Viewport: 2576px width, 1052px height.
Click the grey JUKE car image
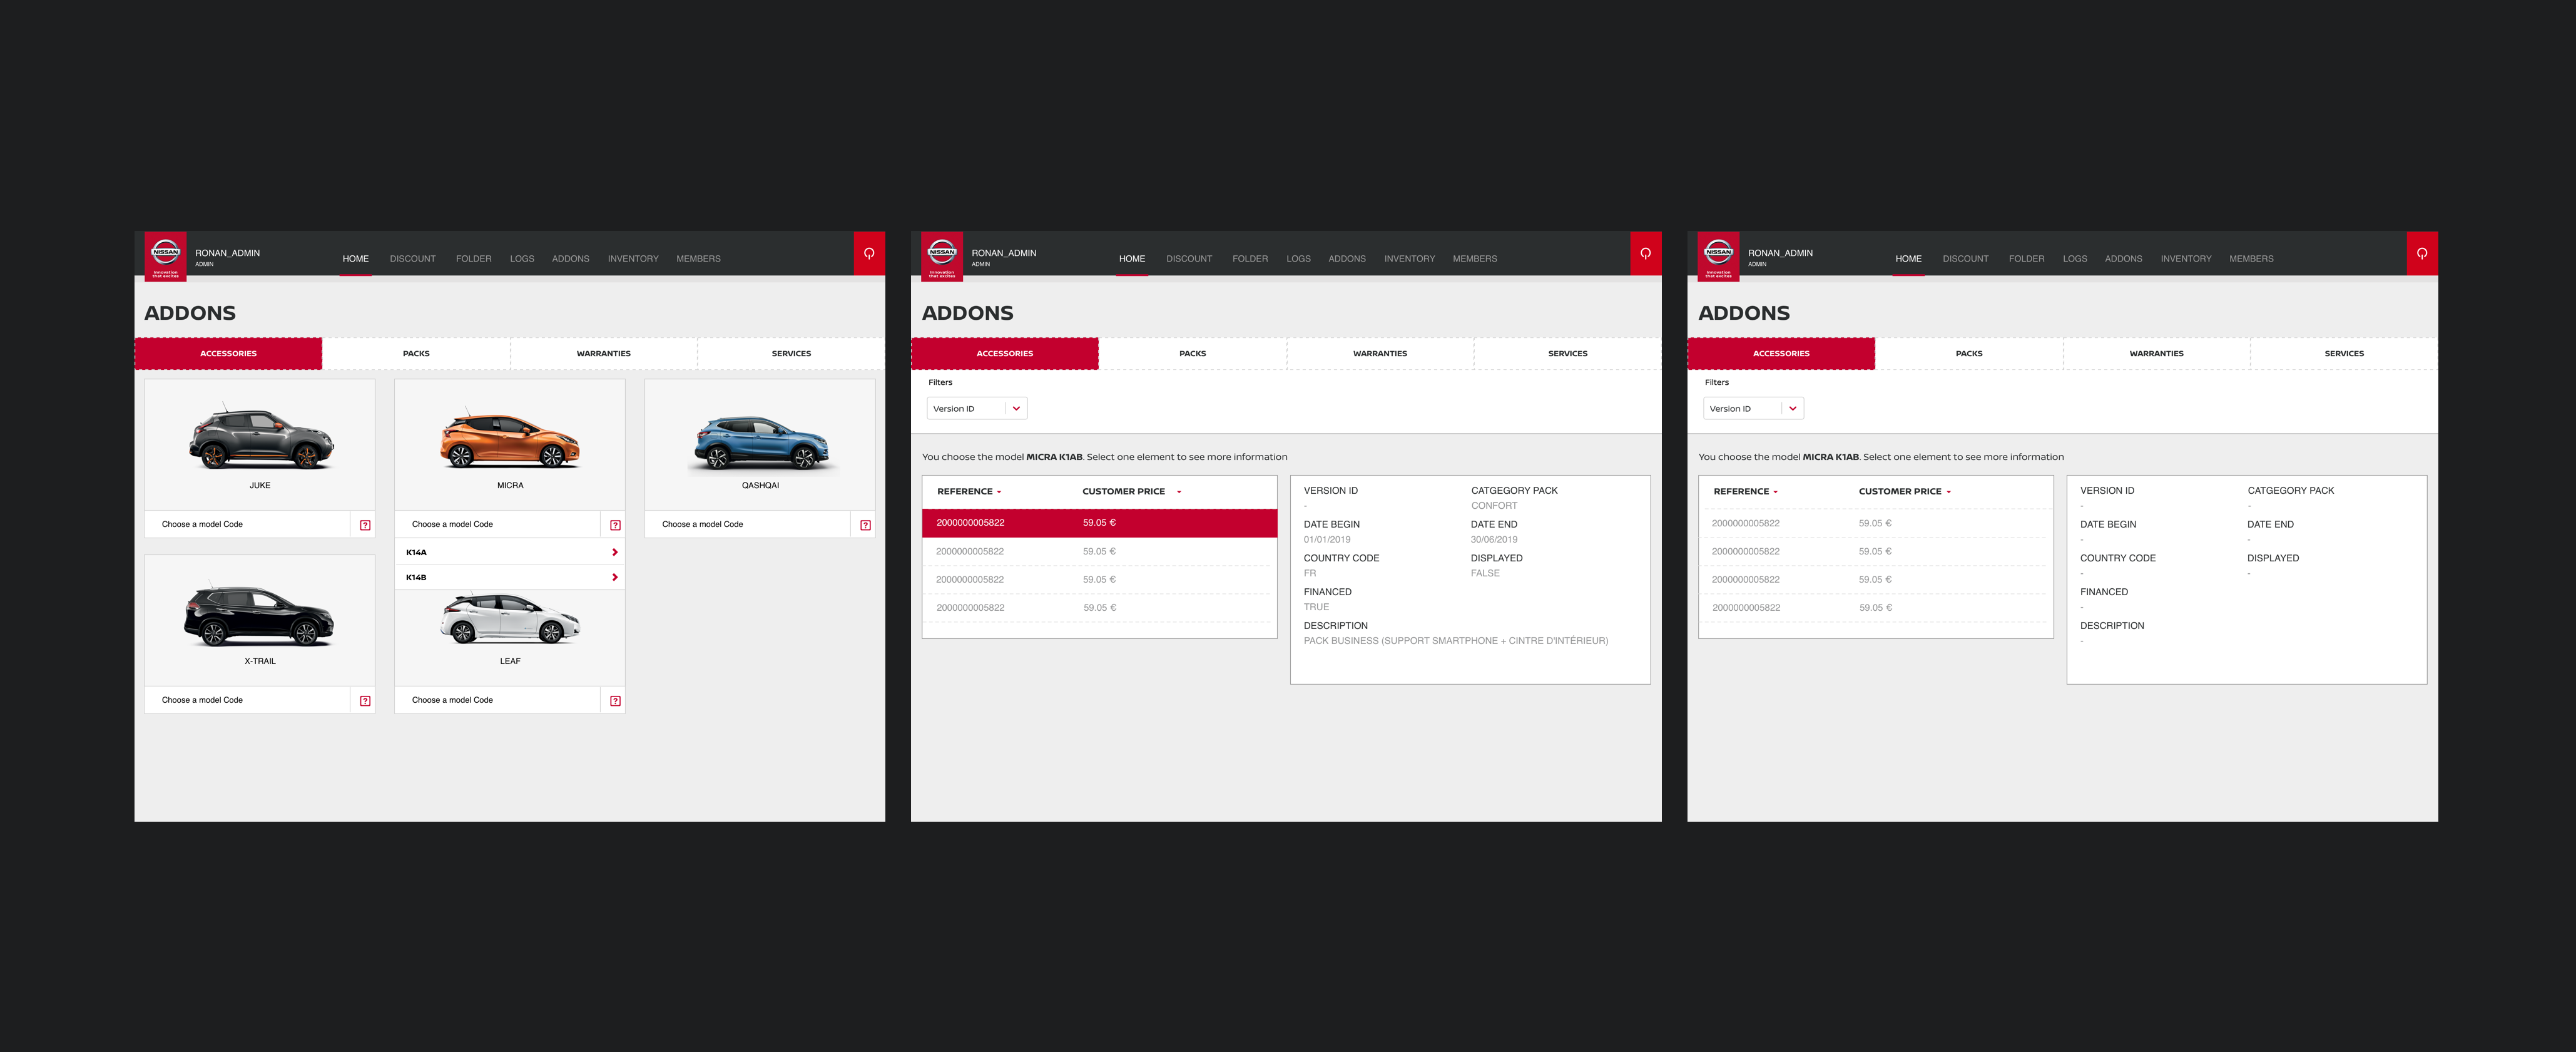click(260, 439)
